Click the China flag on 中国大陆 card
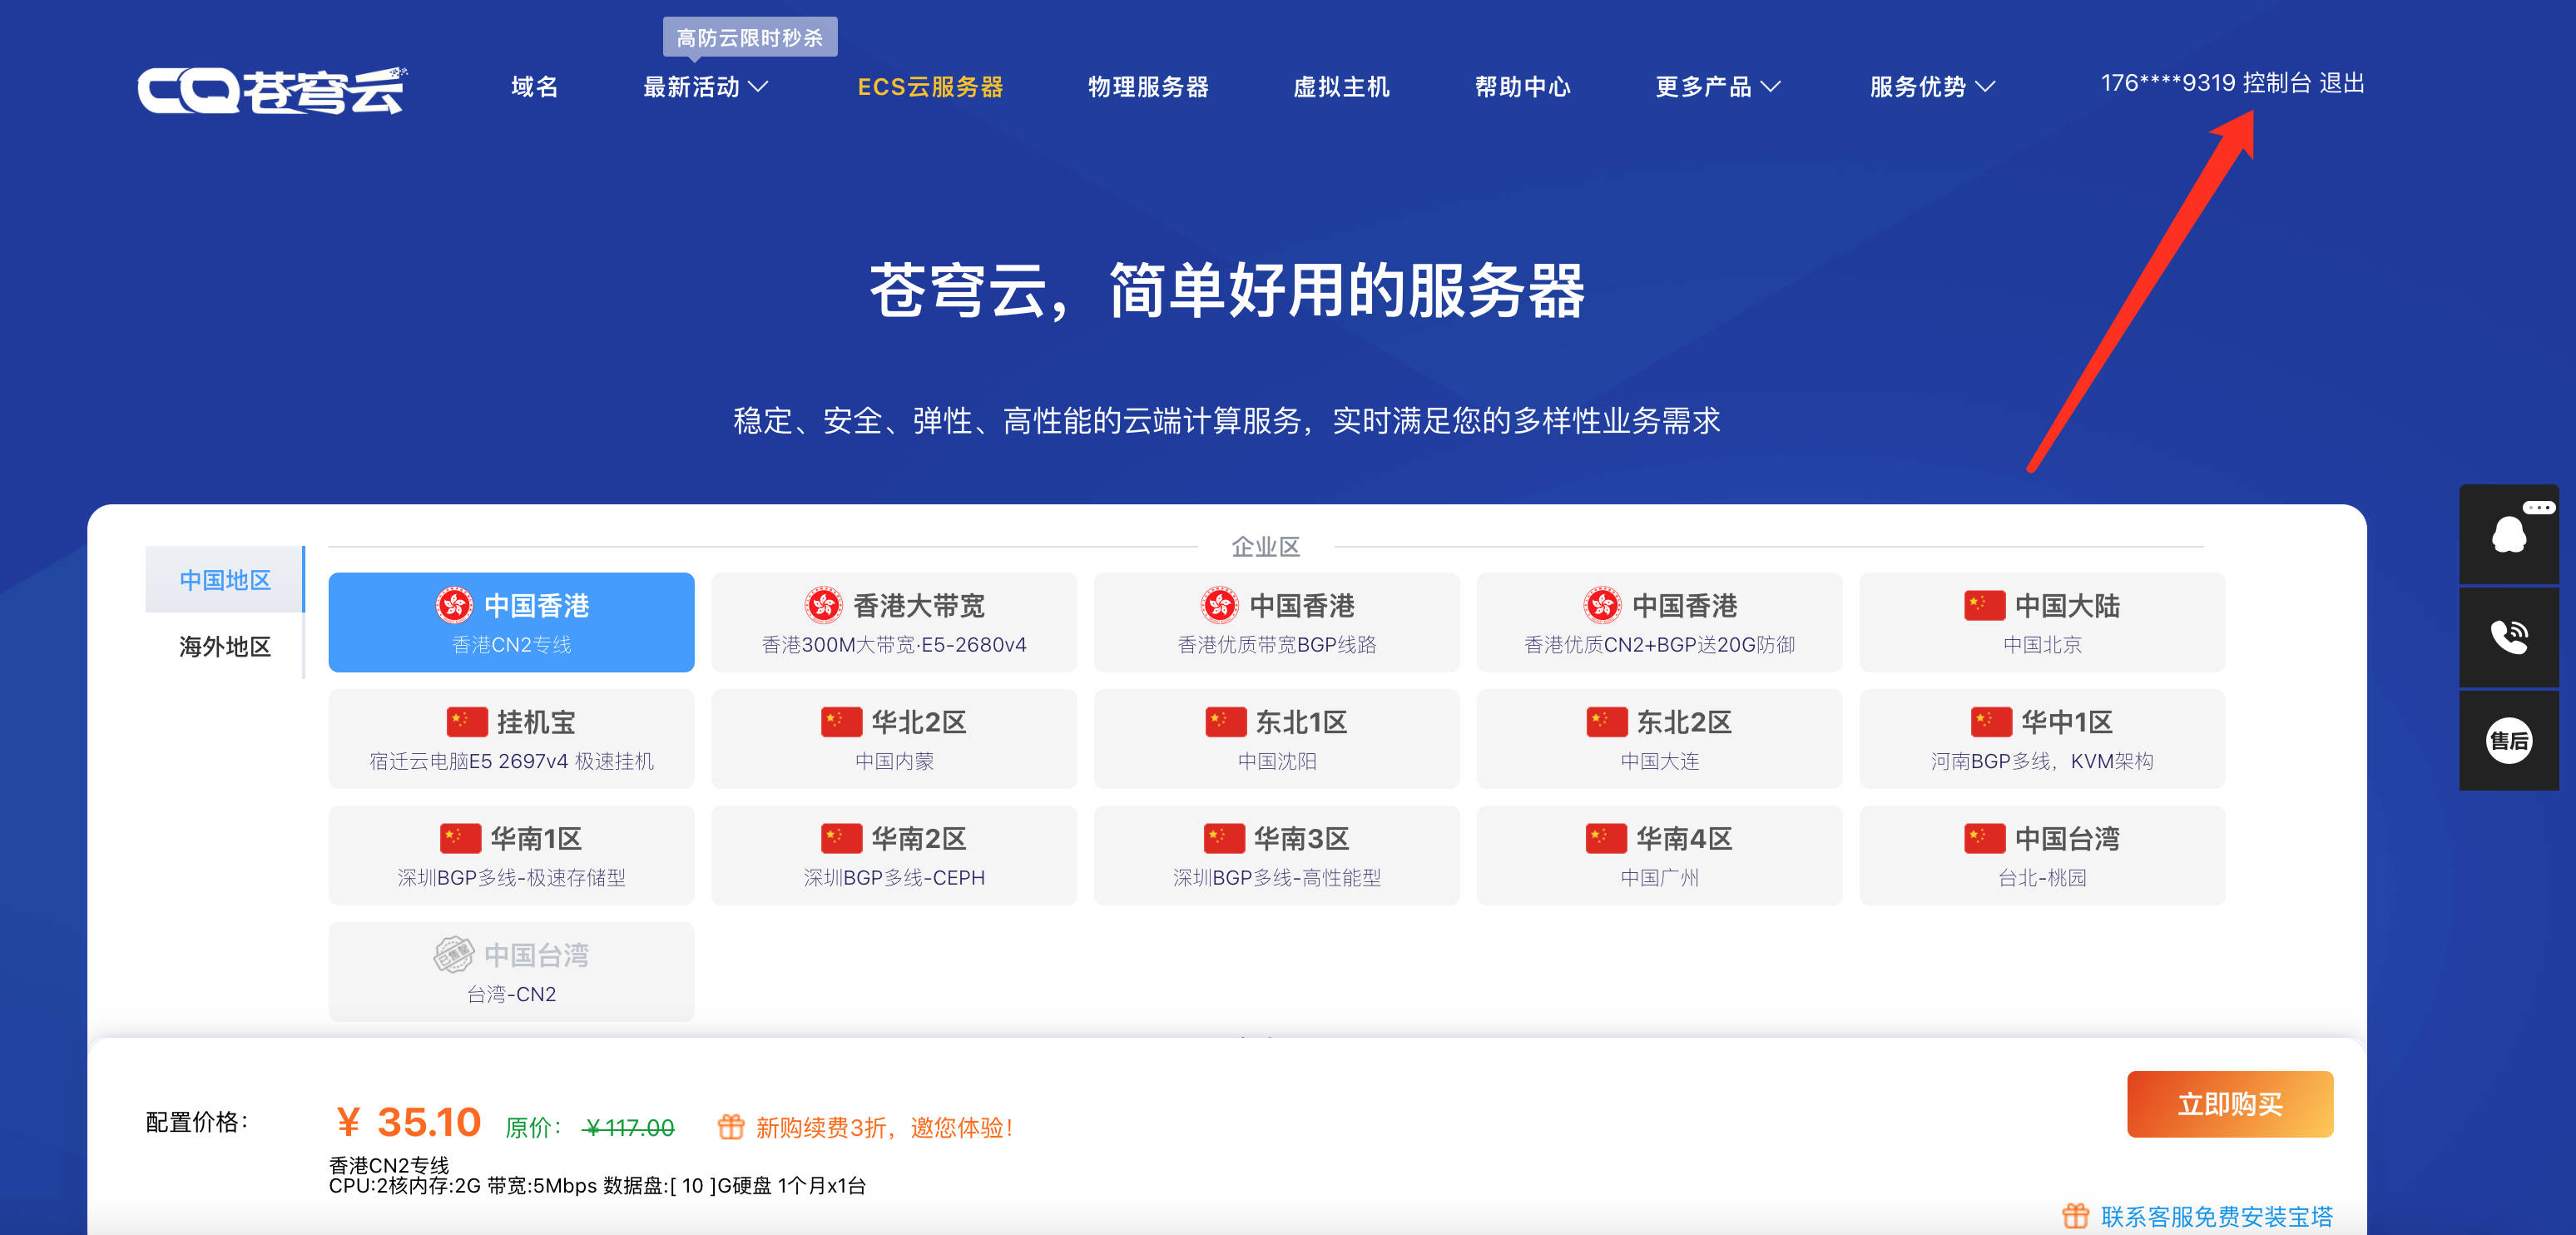 (1984, 605)
